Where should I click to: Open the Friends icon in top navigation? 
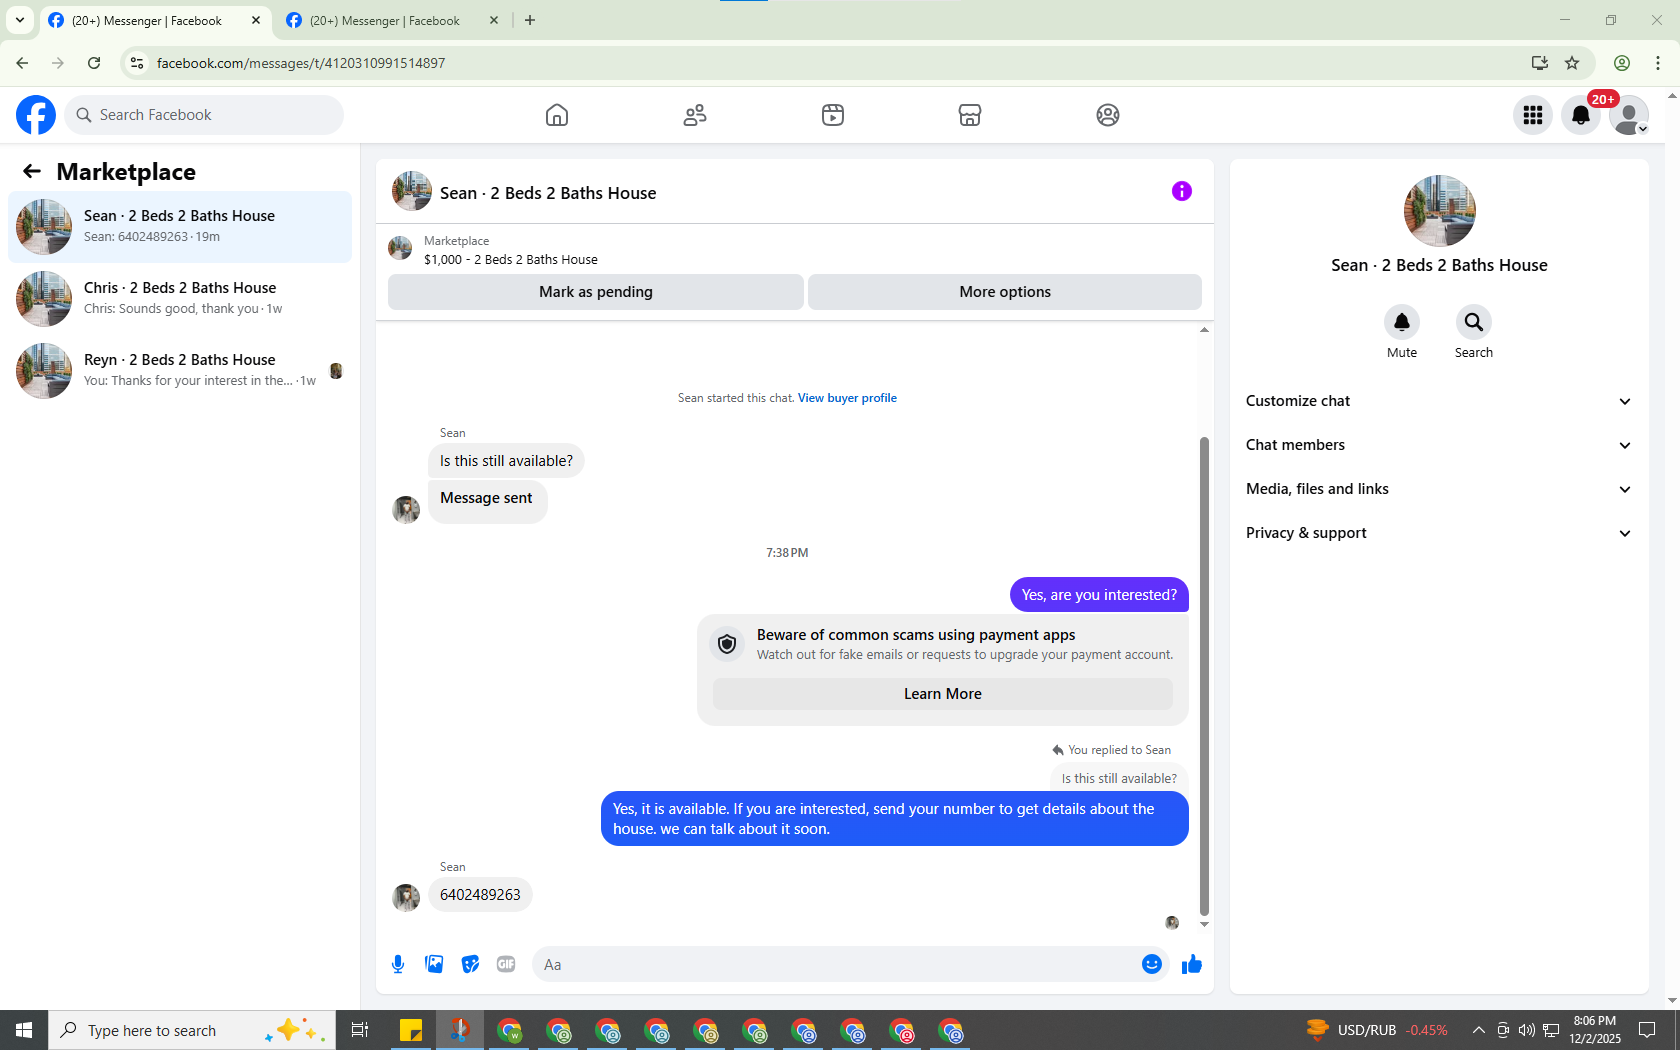tap(695, 115)
